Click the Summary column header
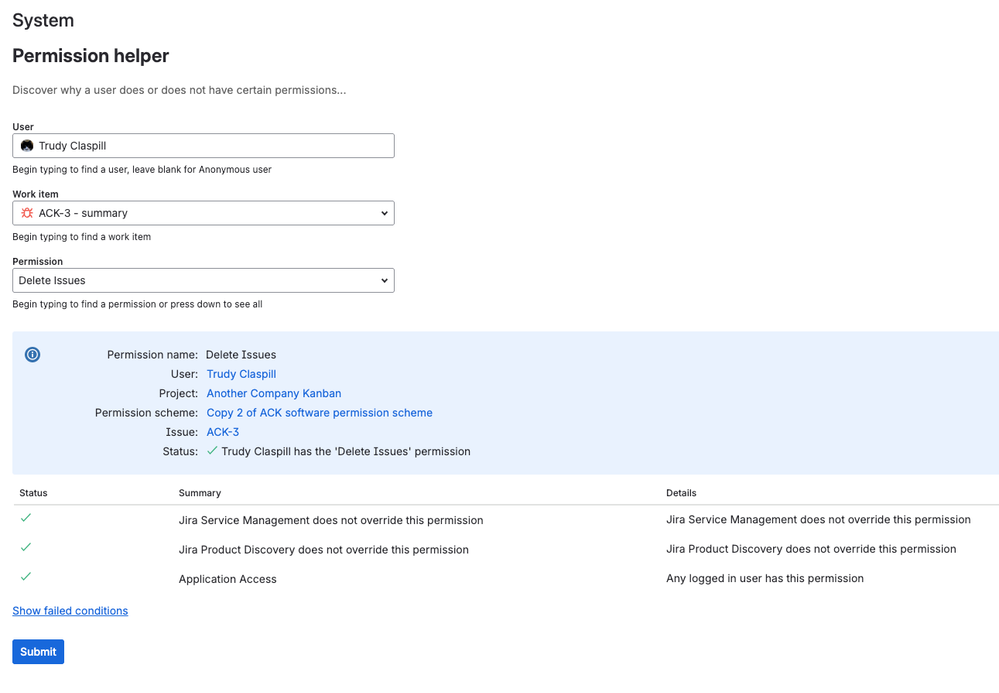This screenshot has height=693, width=999. click(200, 493)
